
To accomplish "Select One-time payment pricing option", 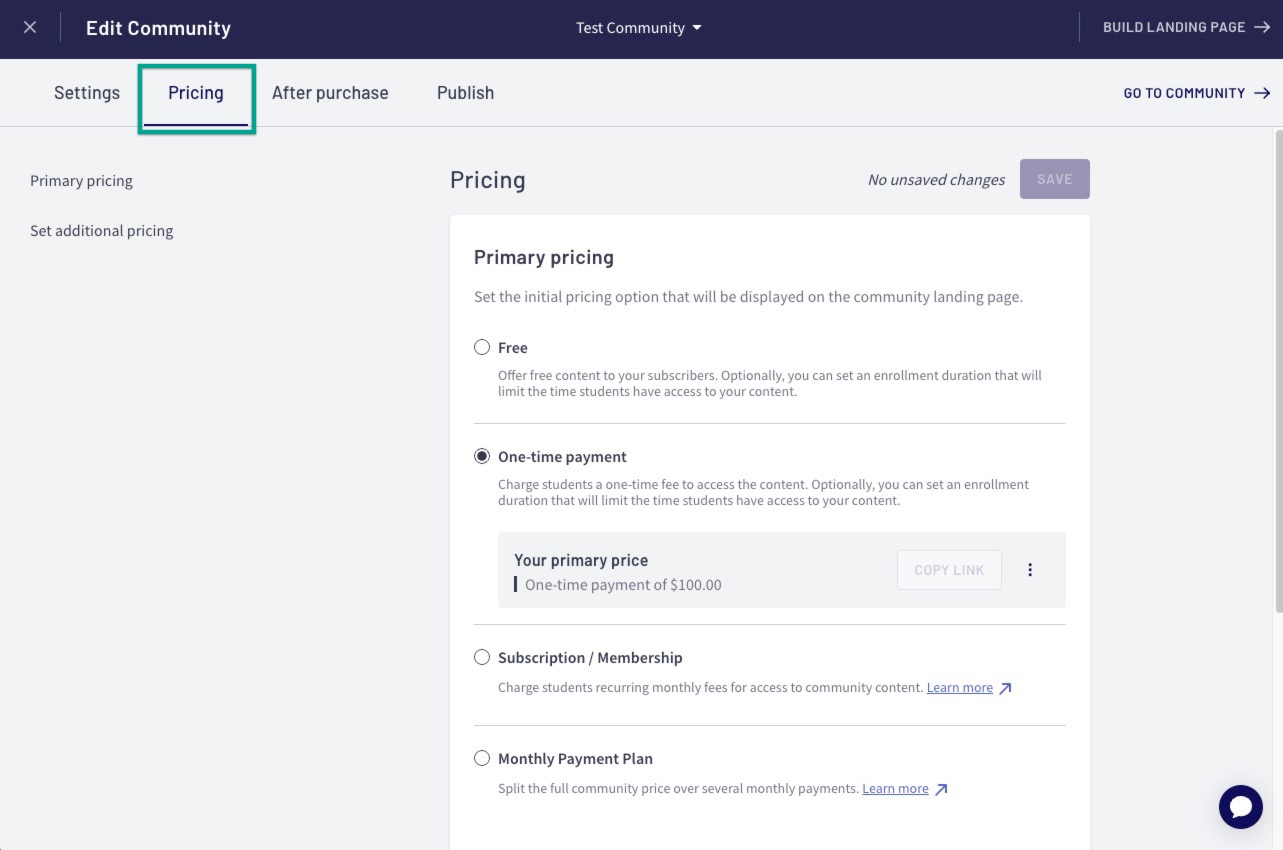I will coord(483,456).
